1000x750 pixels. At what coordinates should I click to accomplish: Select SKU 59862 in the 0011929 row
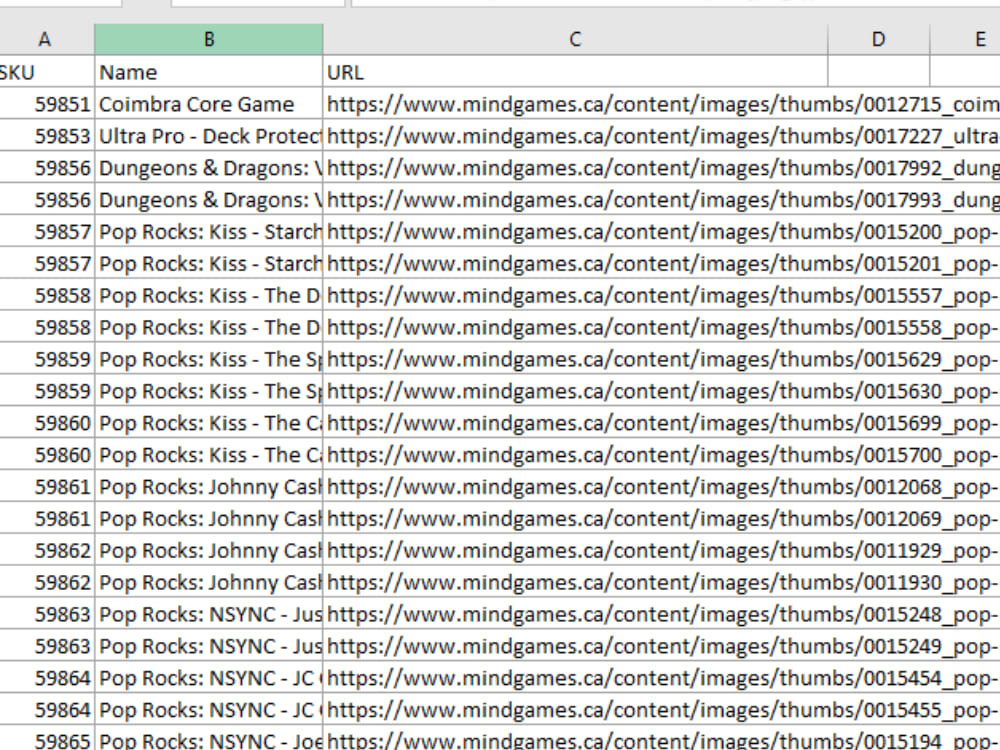tap(46, 550)
